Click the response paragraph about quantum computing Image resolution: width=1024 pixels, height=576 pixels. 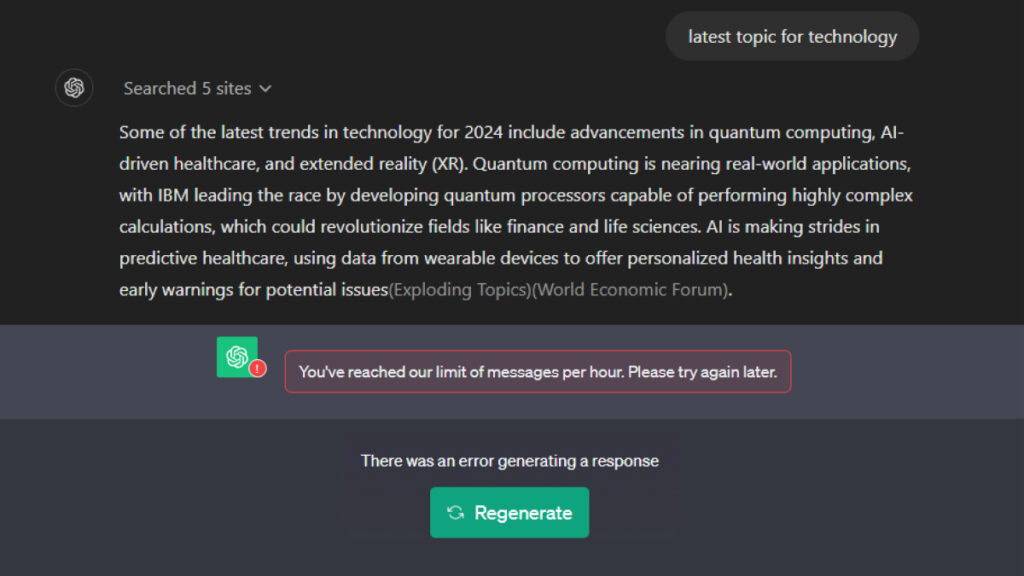click(x=515, y=211)
